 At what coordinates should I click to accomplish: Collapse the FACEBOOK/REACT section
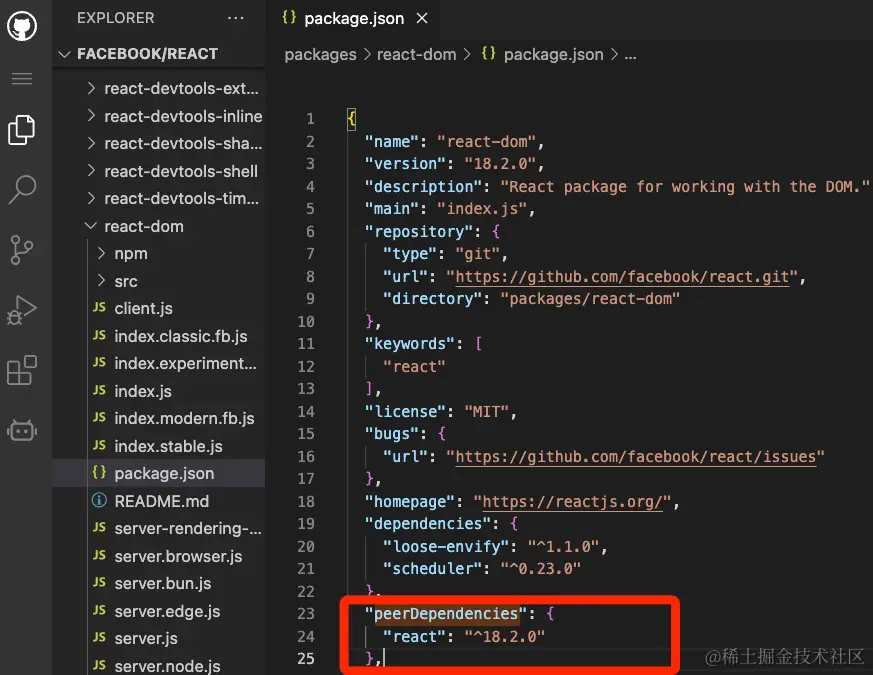coord(67,53)
